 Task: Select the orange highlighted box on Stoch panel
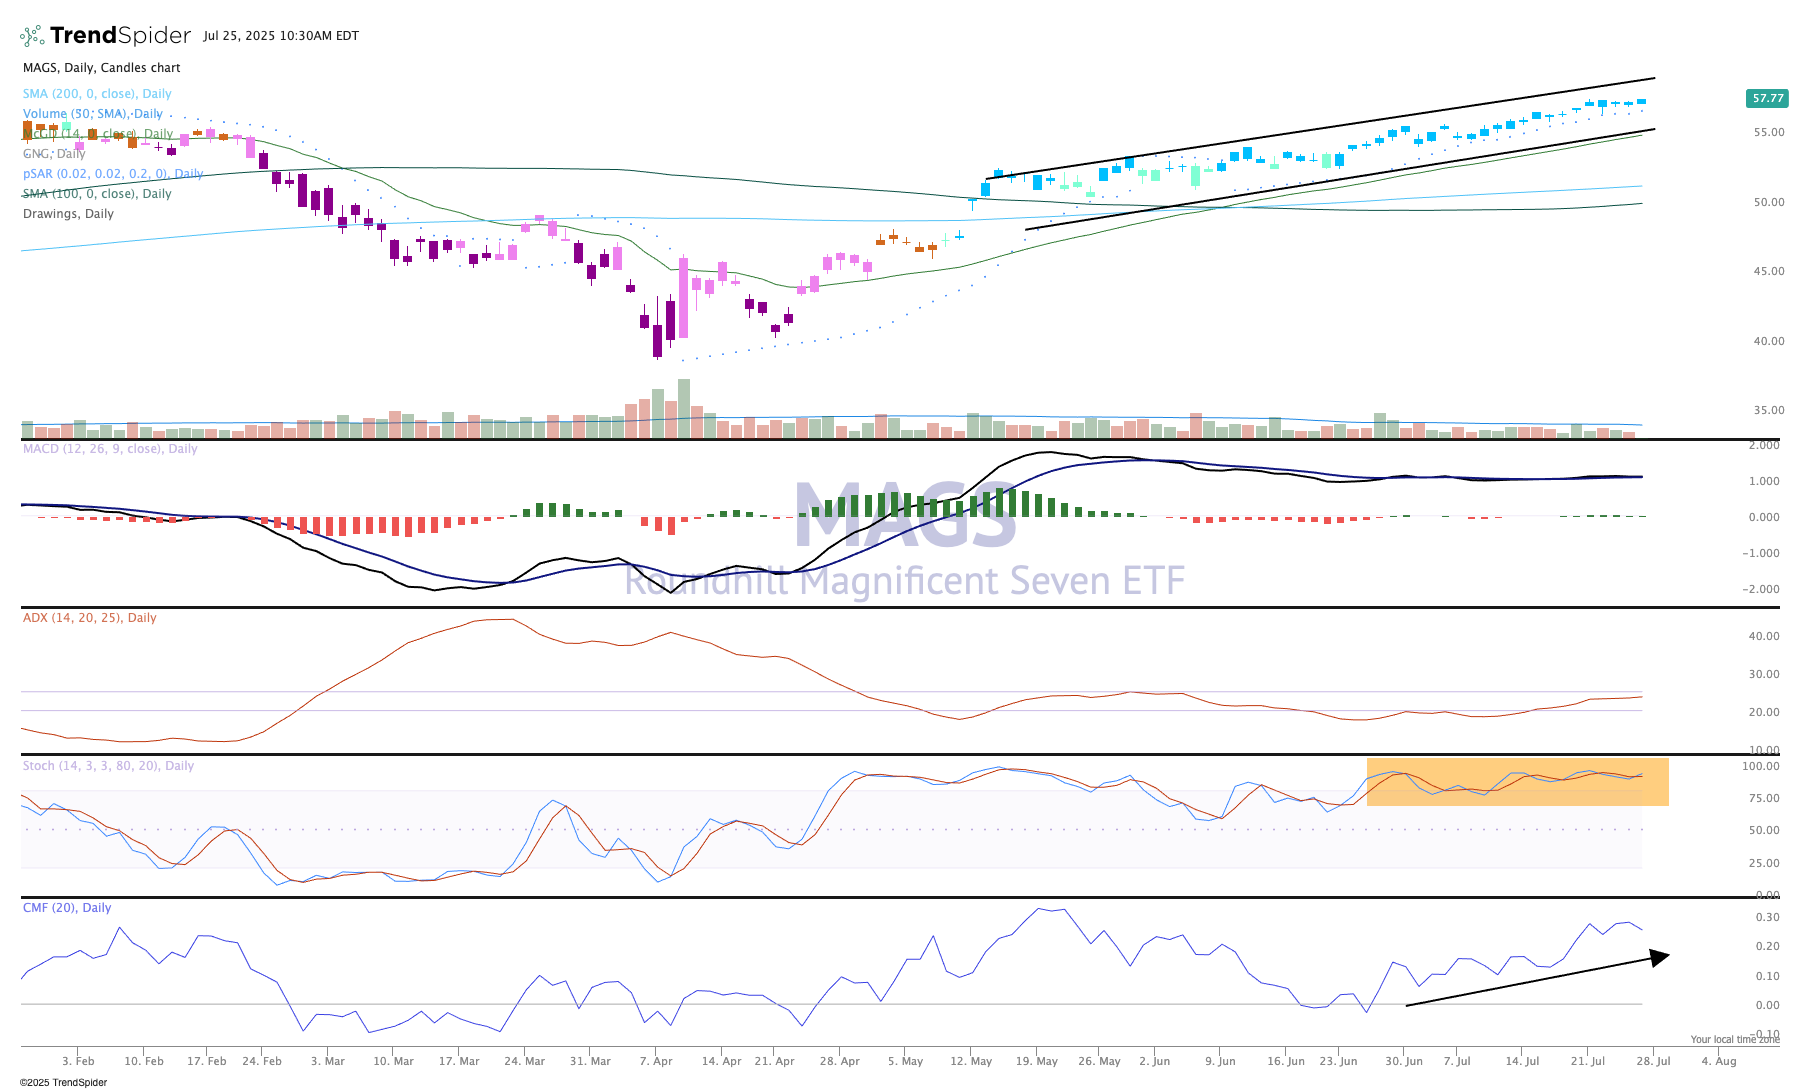coord(1517,782)
